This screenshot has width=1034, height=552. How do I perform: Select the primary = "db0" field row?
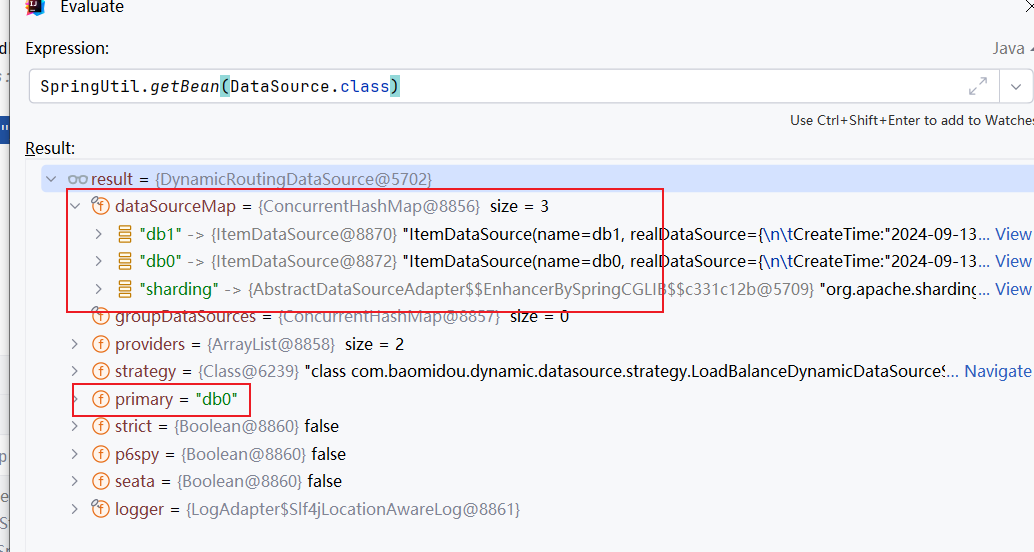click(x=165, y=399)
